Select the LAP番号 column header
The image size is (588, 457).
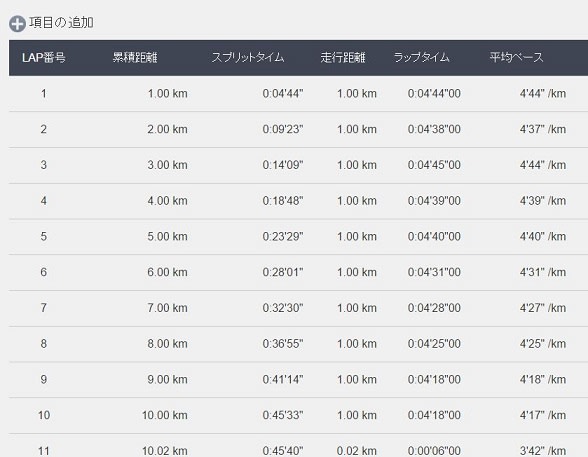coord(44,57)
